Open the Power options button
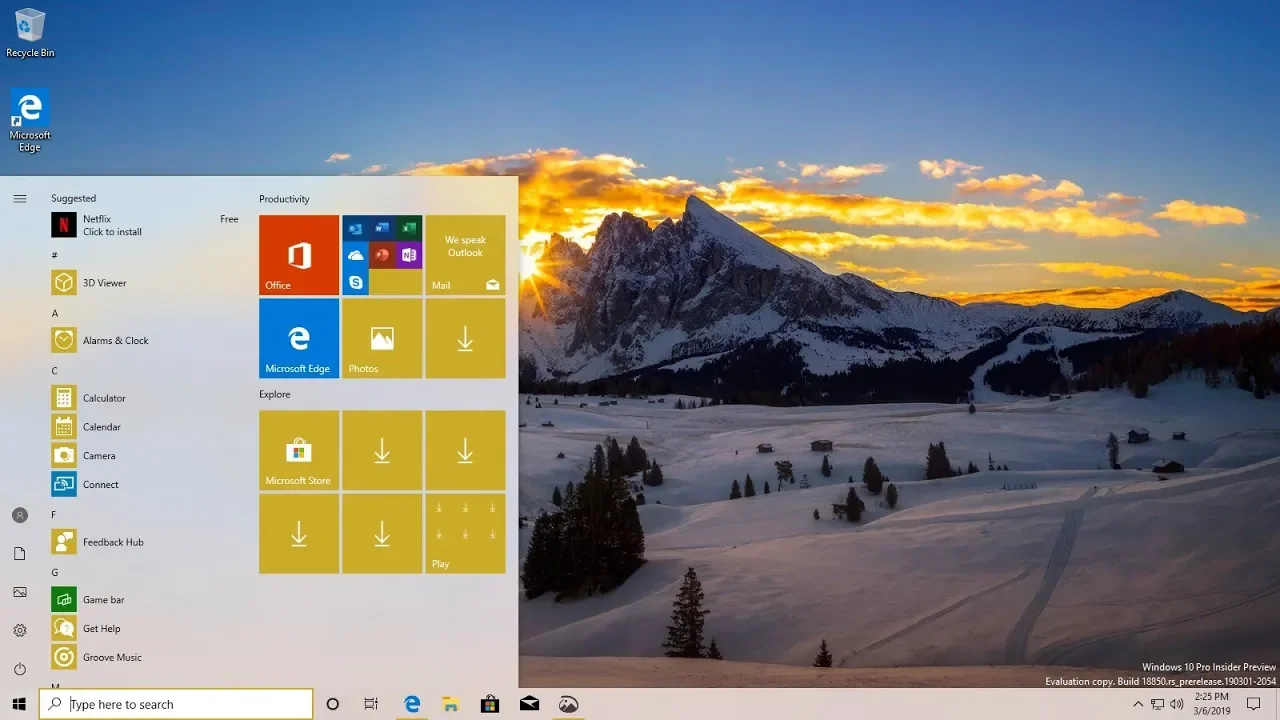1280x720 pixels. [20, 669]
